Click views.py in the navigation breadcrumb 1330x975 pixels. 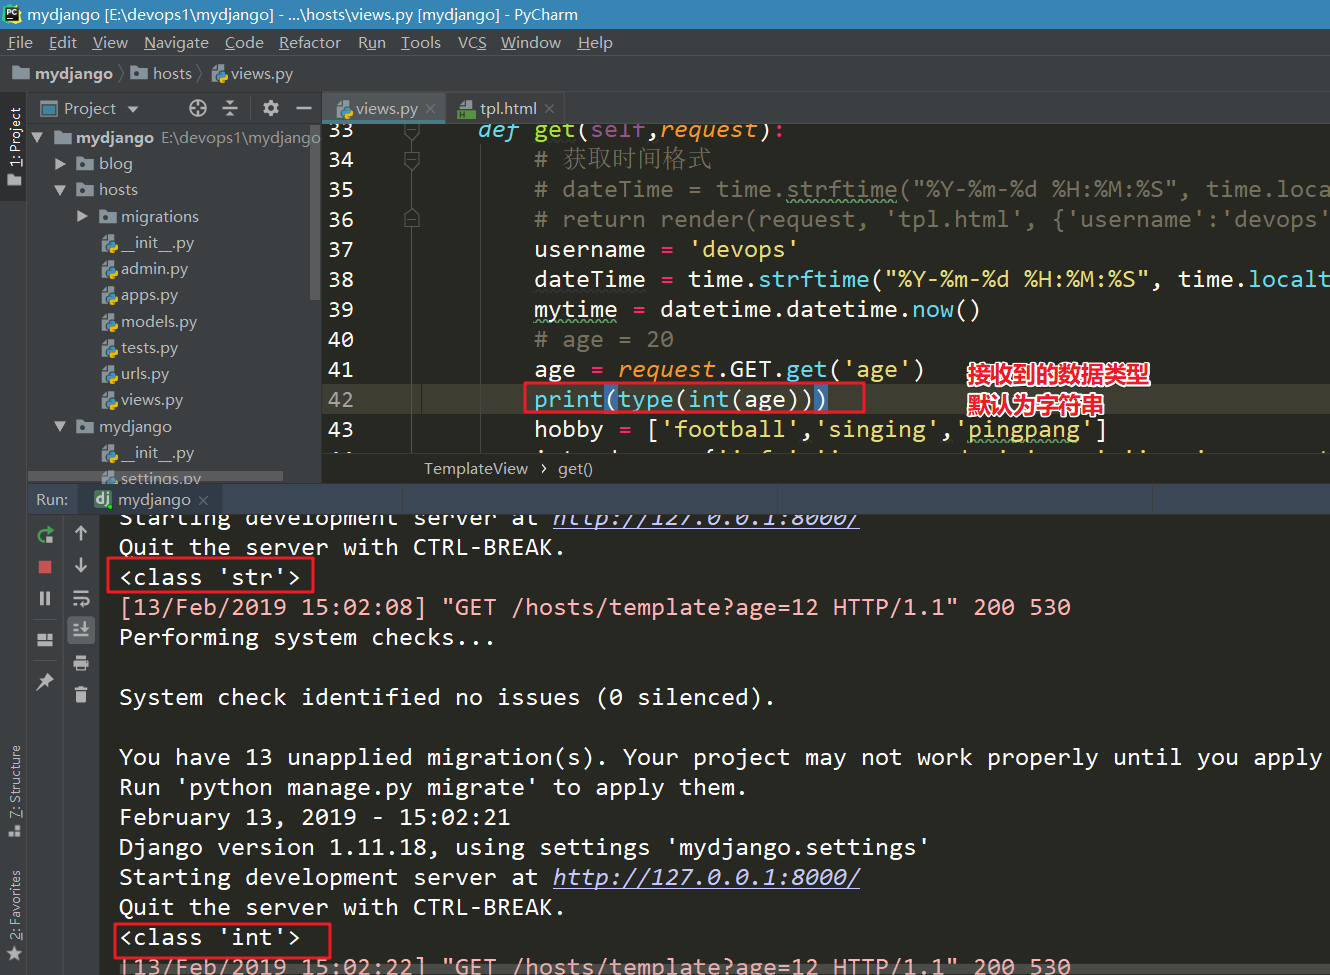tap(252, 73)
